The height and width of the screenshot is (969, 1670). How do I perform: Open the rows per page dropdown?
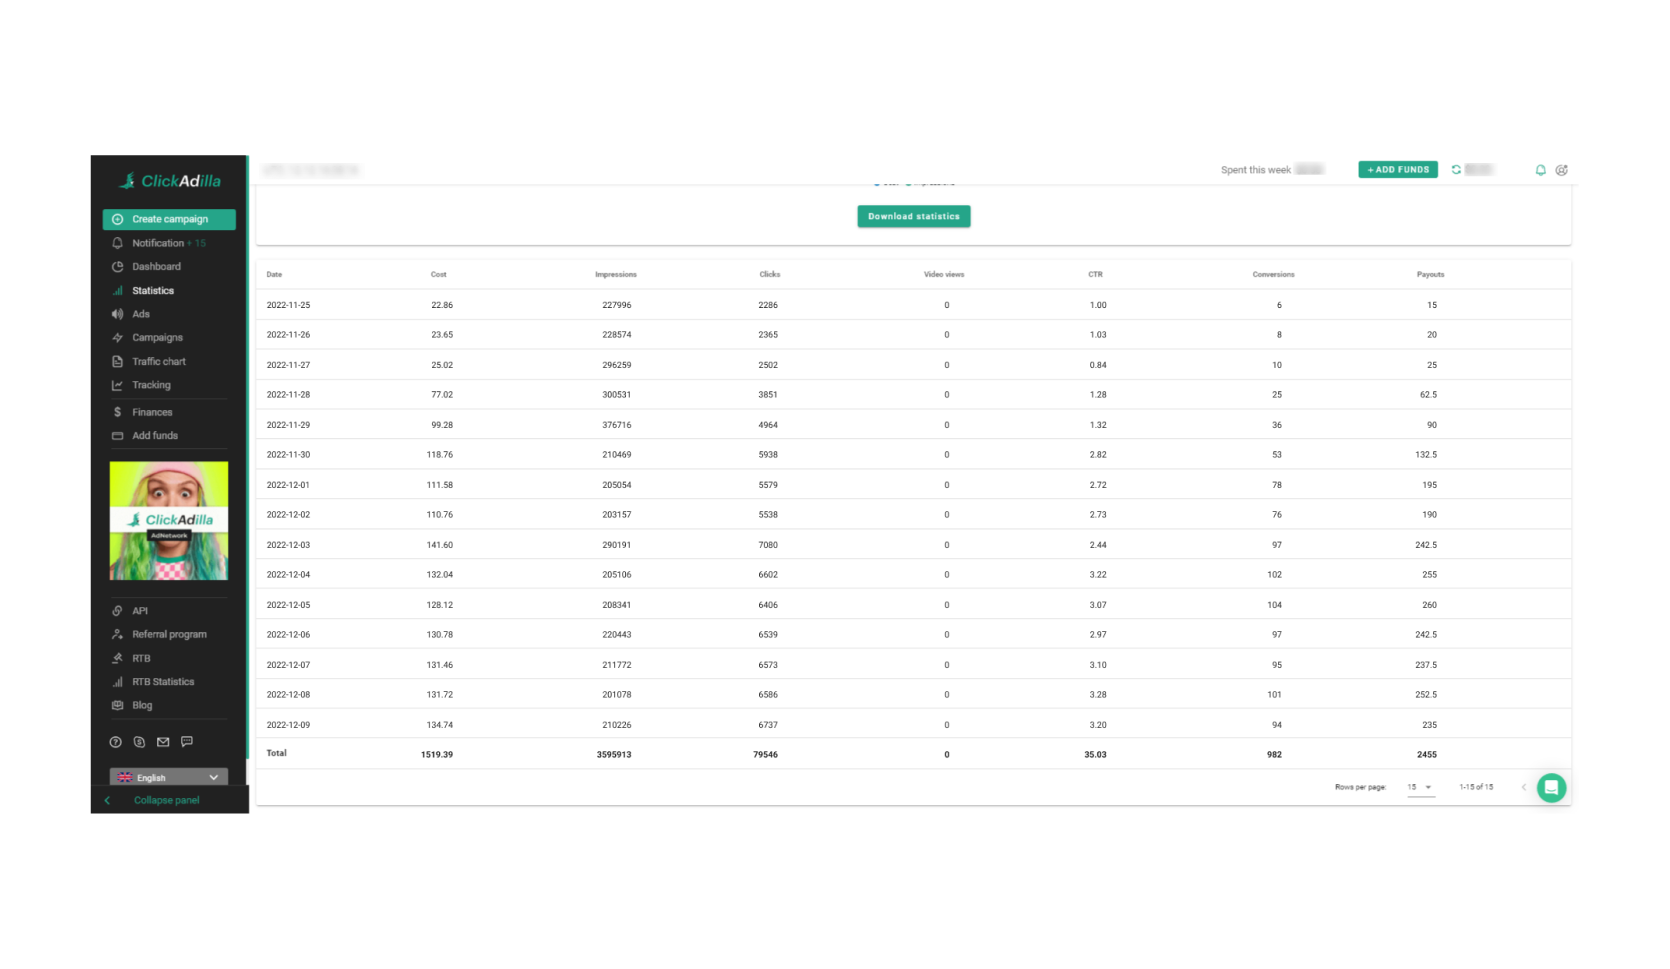(x=1419, y=787)
